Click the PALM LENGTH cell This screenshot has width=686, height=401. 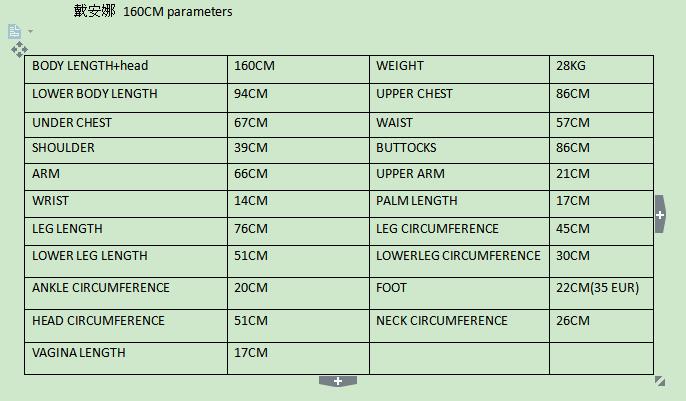[459, 204]
